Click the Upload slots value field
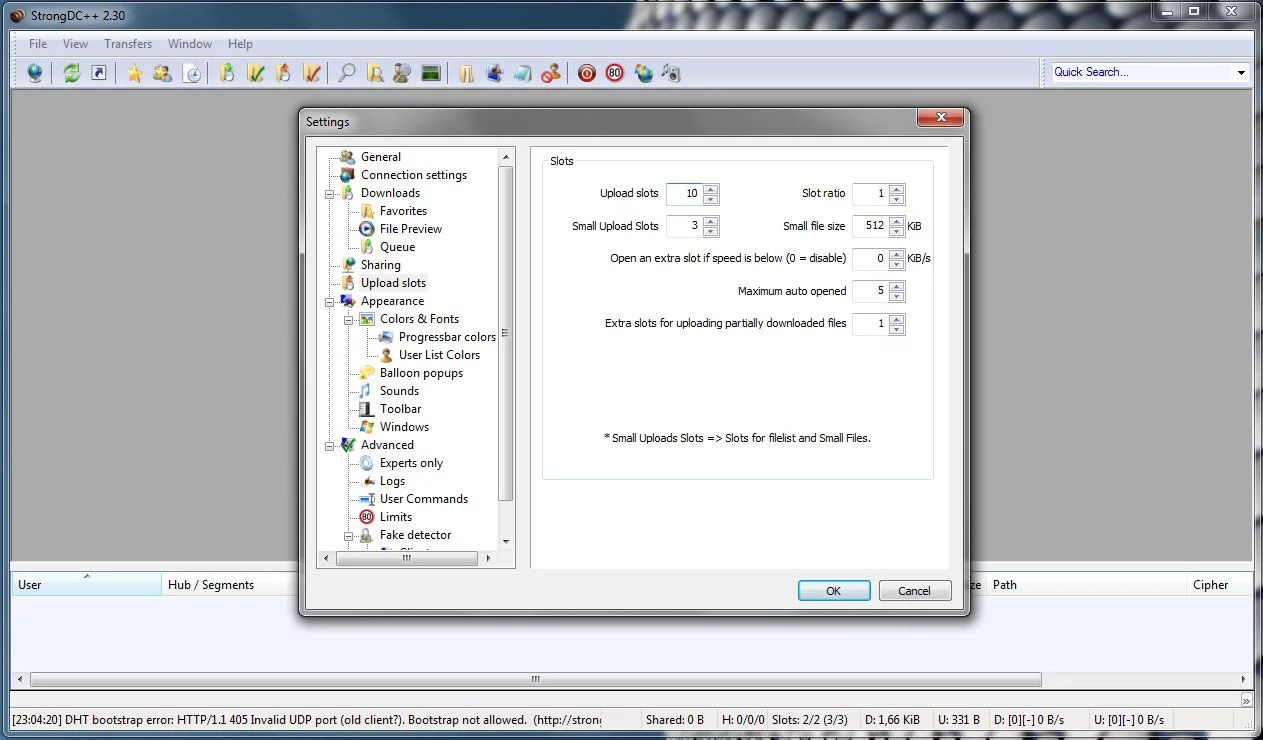The width and height of the screenshot is (1263, 740). tap(684, 194)
